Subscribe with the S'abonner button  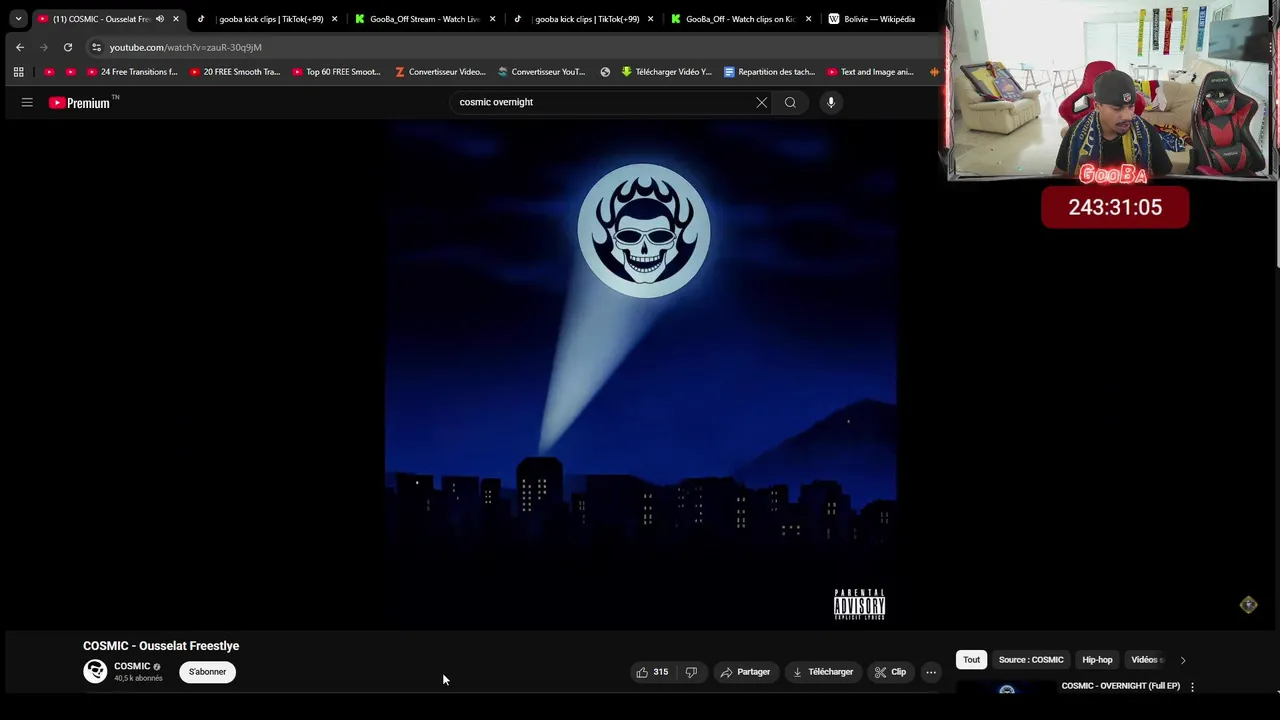coord(208,672)
